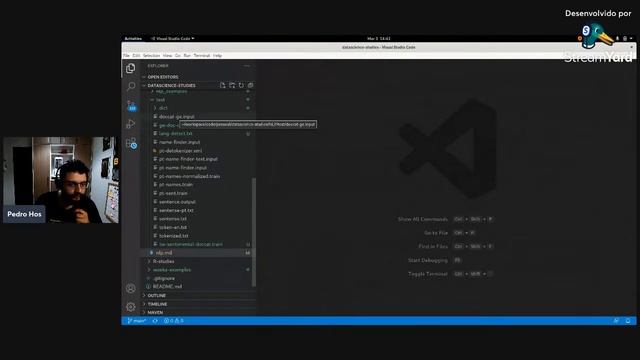
Task: Open token-en.txt file
Action: [x=196, y=227]
